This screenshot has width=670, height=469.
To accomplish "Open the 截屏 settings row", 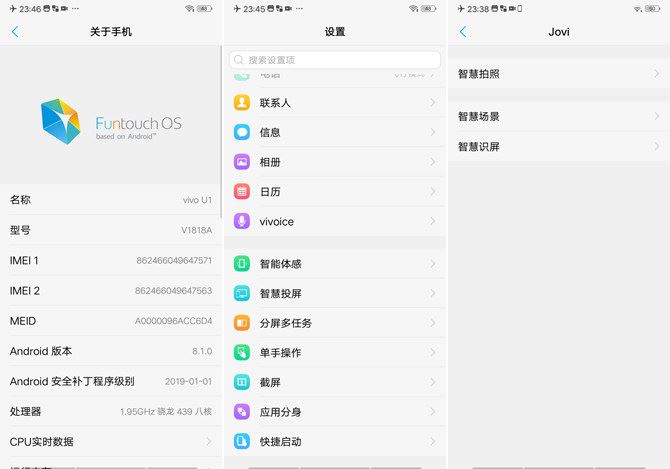I will pyautogui.click(x=335, y=382).
